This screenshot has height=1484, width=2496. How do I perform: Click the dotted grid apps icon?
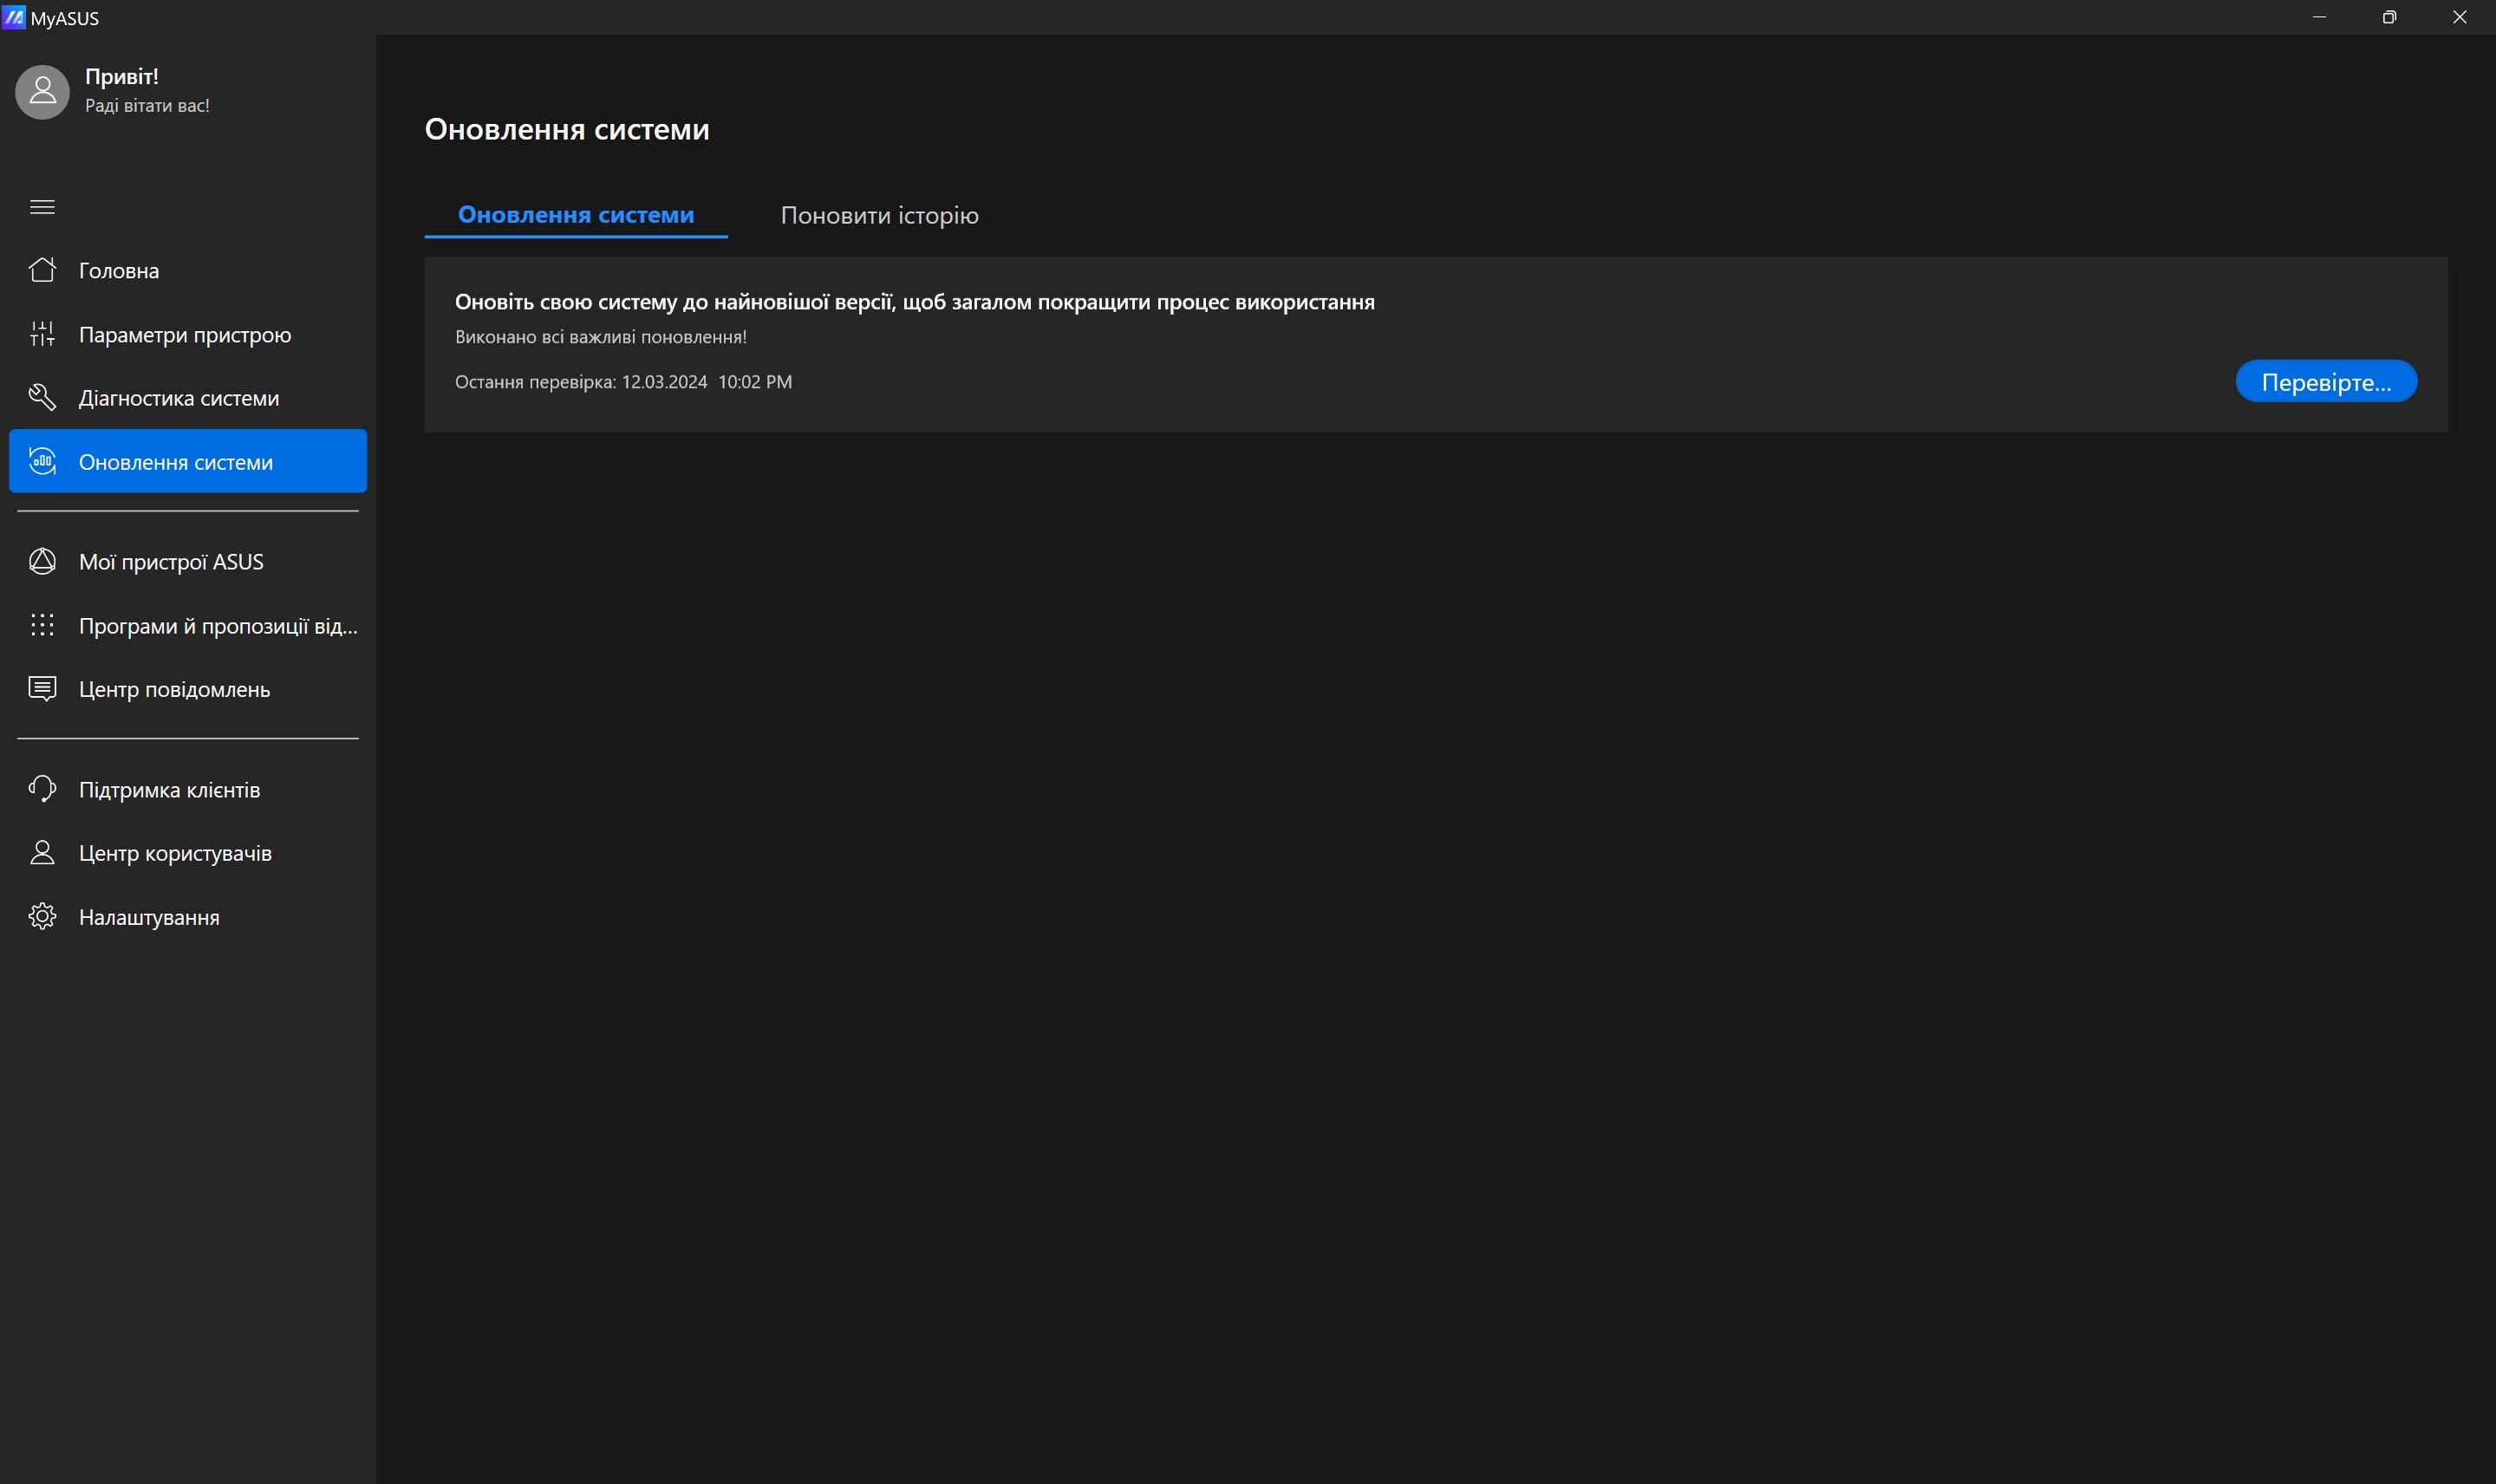point(42,625)
